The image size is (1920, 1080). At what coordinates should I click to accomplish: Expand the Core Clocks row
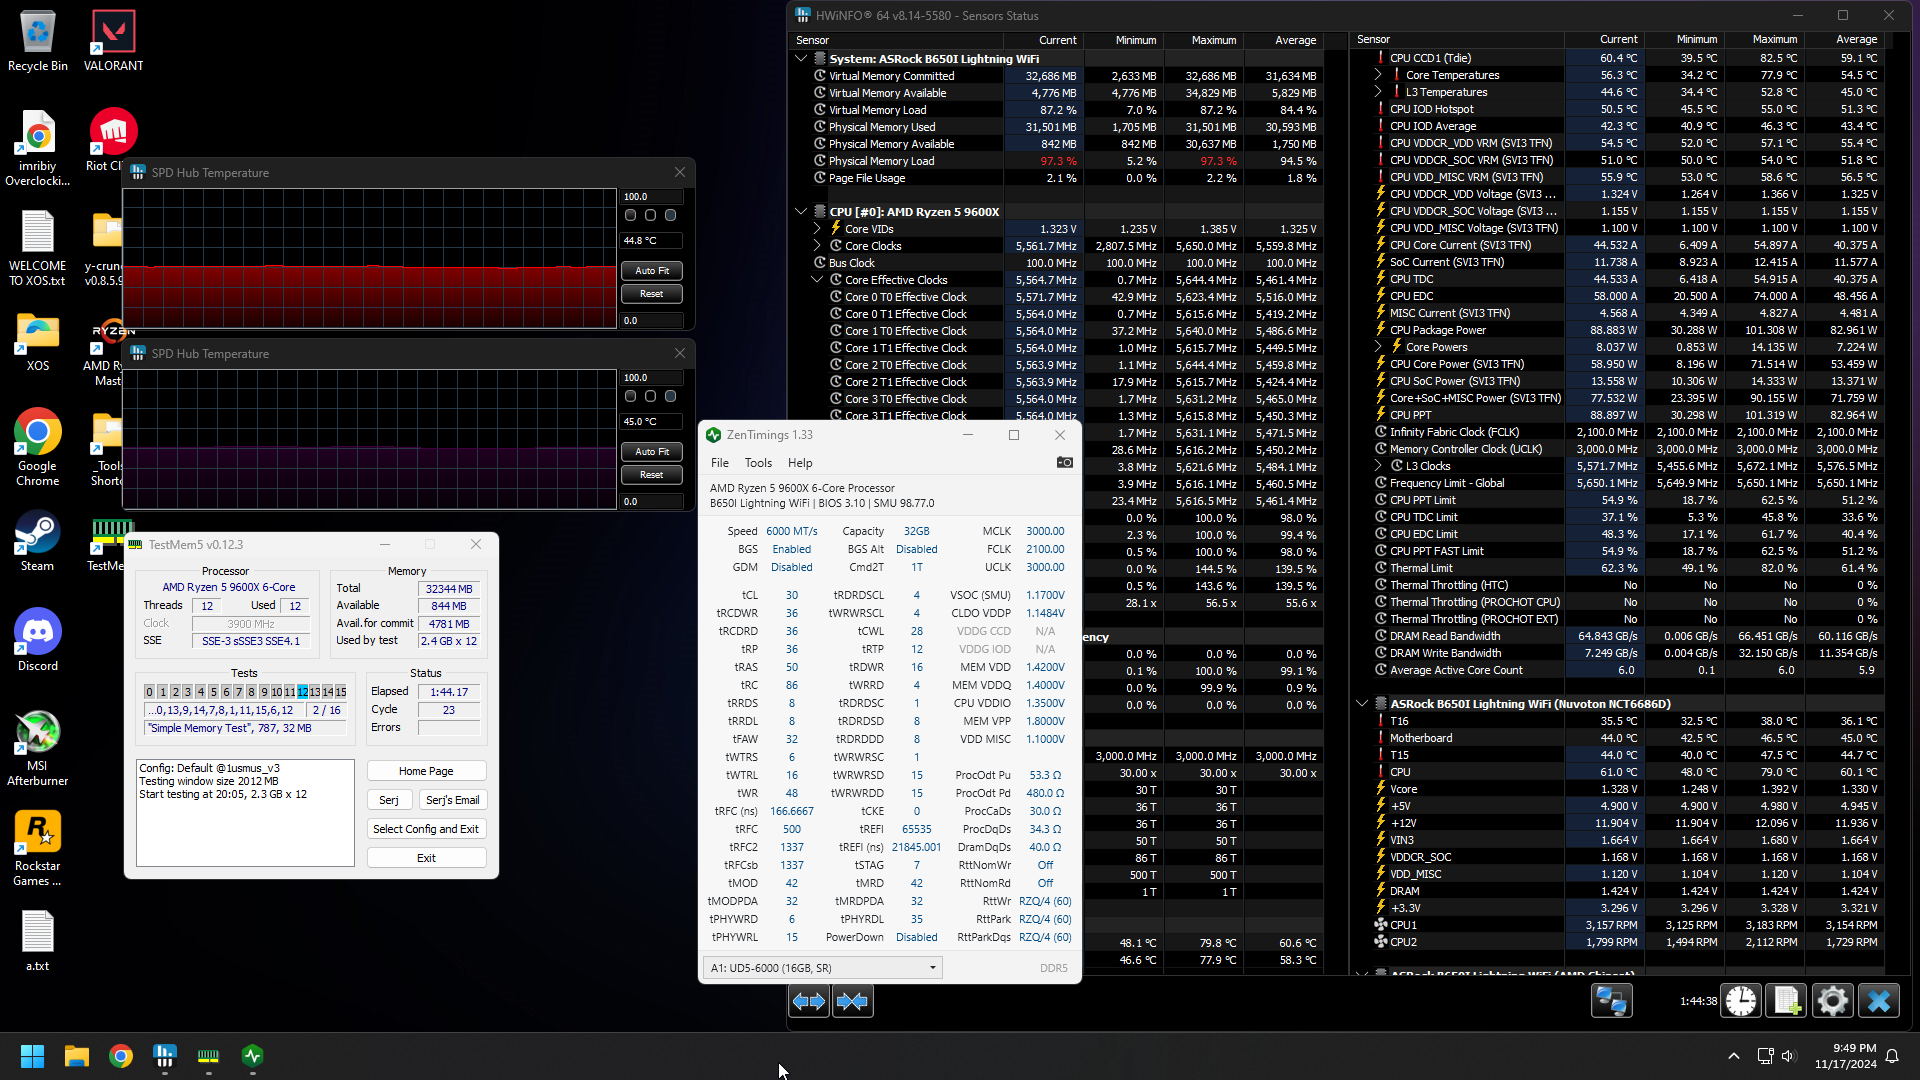click(817, 246)
